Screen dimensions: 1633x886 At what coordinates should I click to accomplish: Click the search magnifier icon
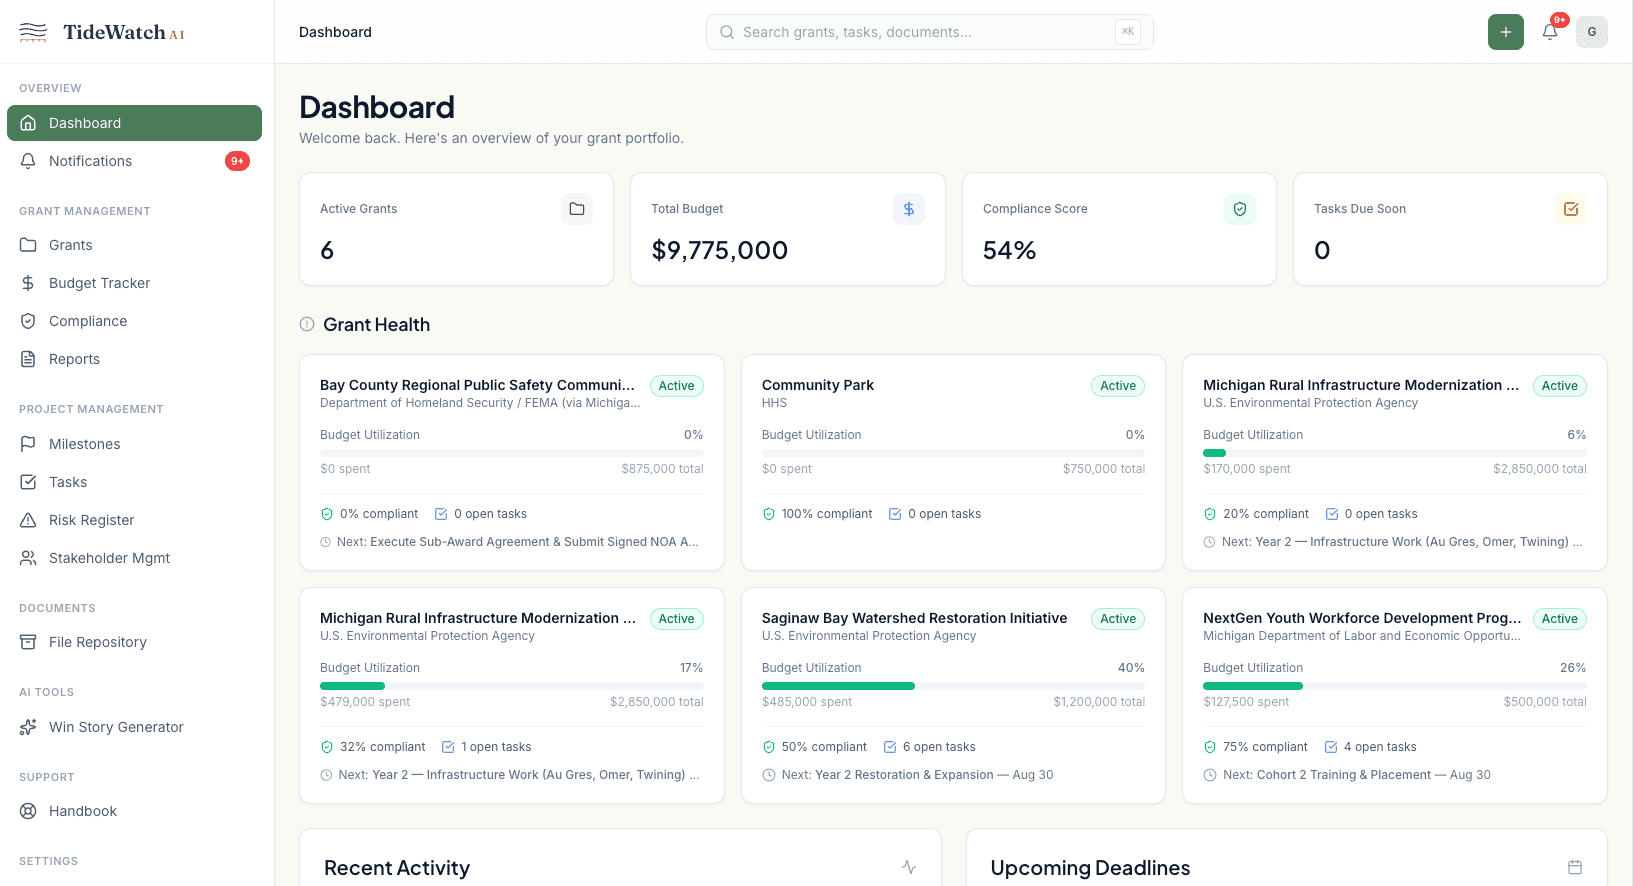[727, 32]
